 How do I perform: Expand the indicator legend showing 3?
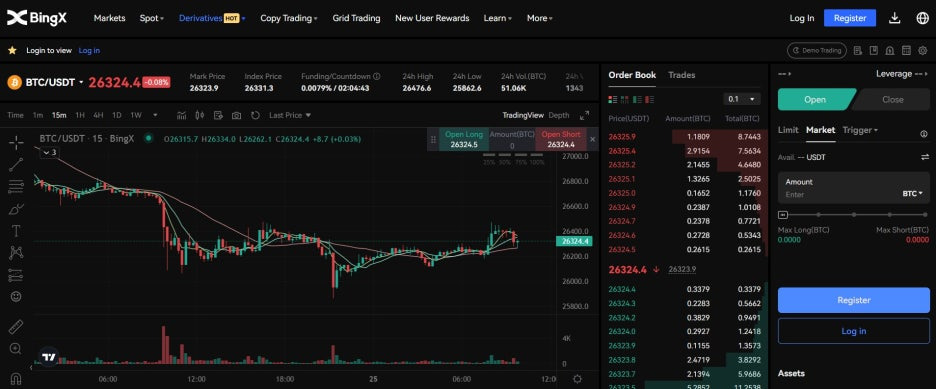point(49,152)
